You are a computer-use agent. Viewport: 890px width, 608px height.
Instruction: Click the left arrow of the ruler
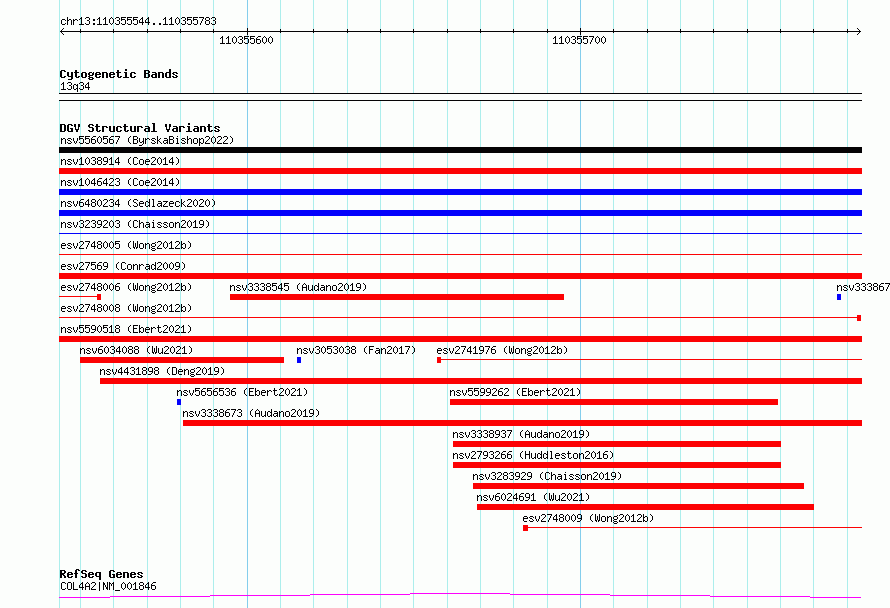coord(62,31)
